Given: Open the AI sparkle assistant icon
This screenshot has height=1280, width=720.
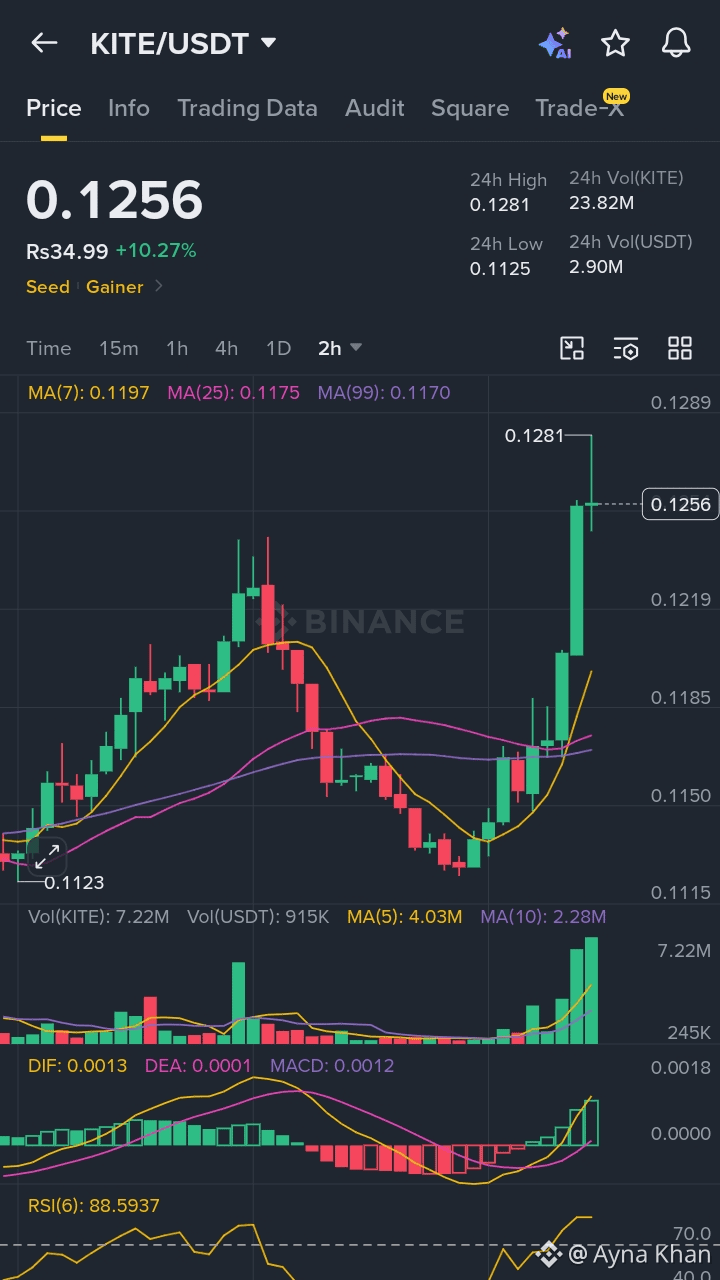Looking at the screenshot, I should [x=555, y=44].
